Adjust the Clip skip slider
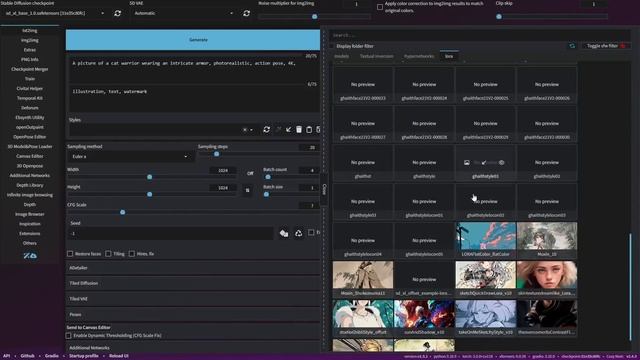 552,17
